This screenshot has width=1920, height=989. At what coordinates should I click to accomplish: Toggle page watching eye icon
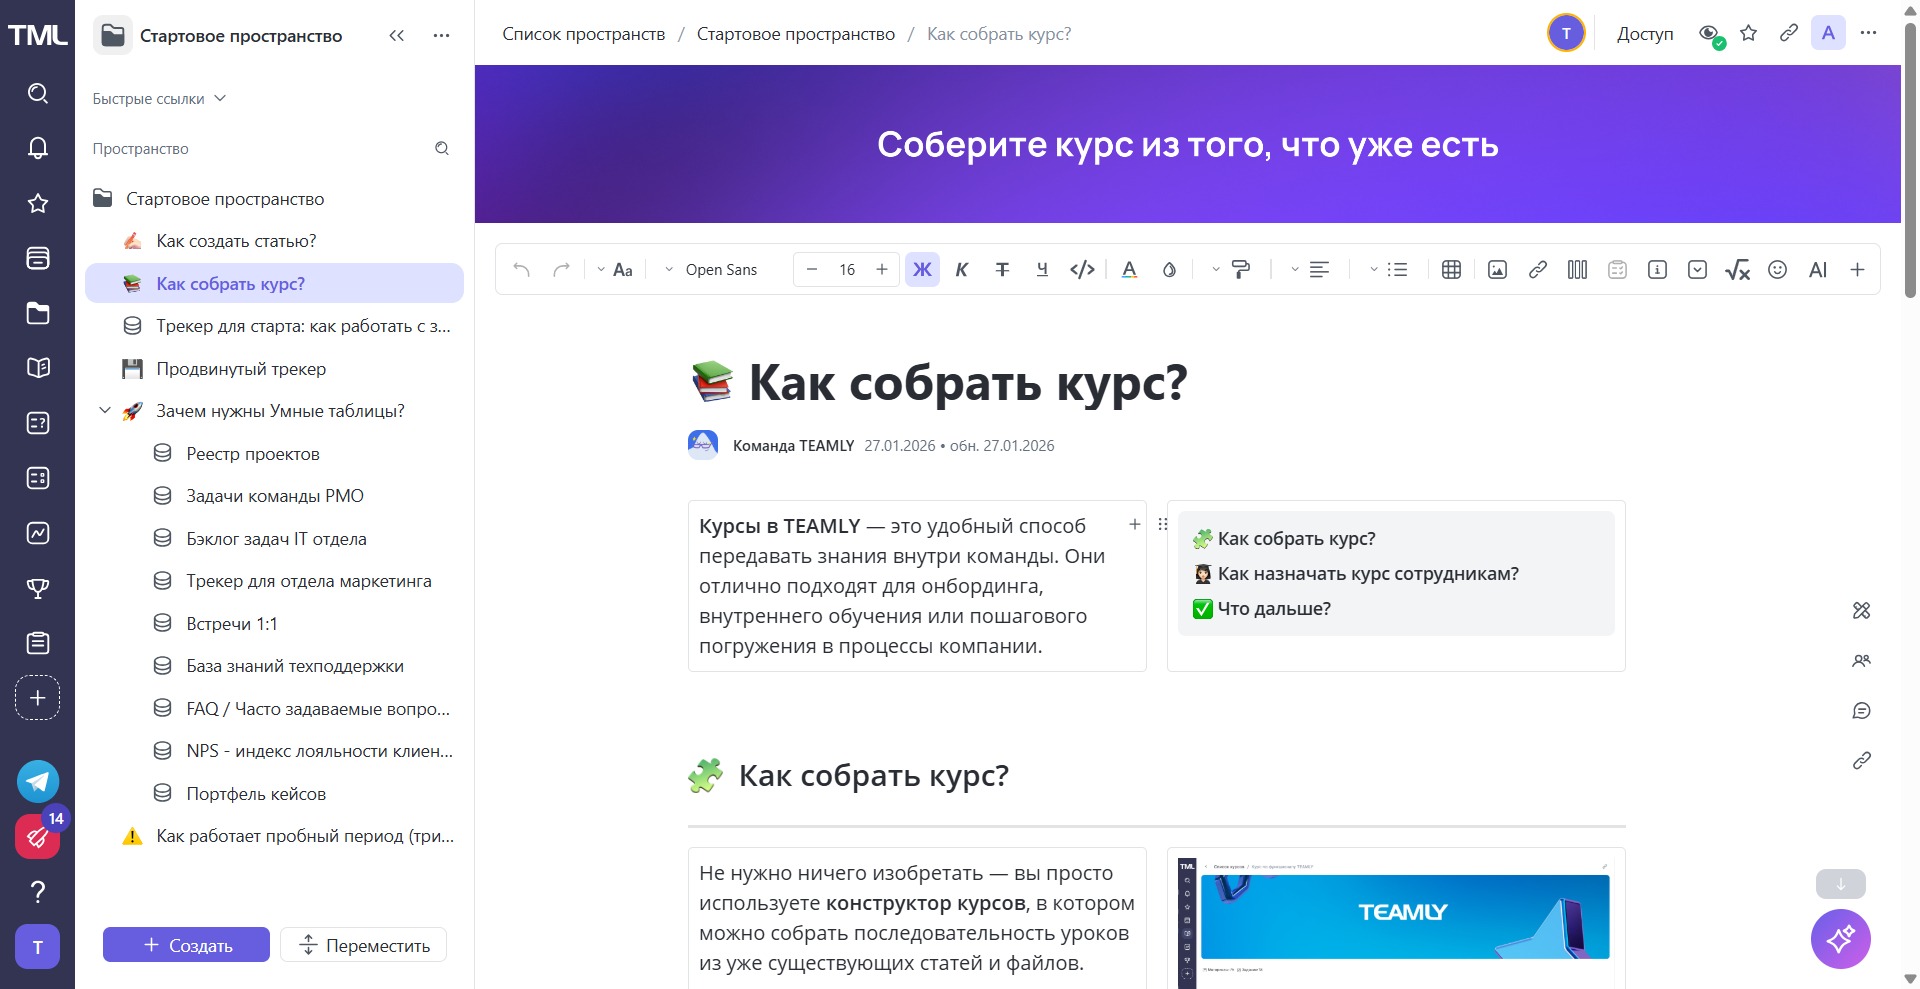[1710, 34]
